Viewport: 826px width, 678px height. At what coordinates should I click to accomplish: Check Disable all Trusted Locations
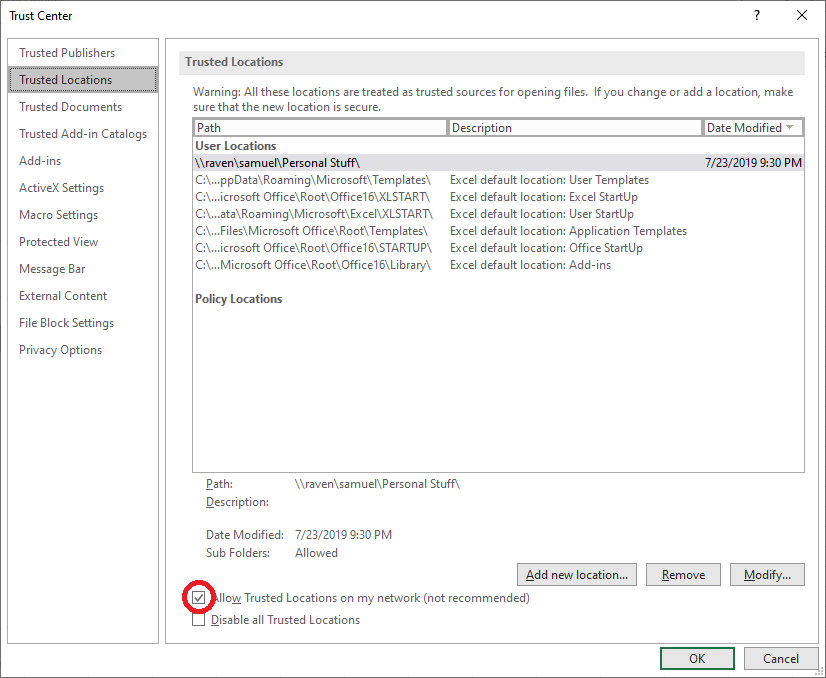199,620
